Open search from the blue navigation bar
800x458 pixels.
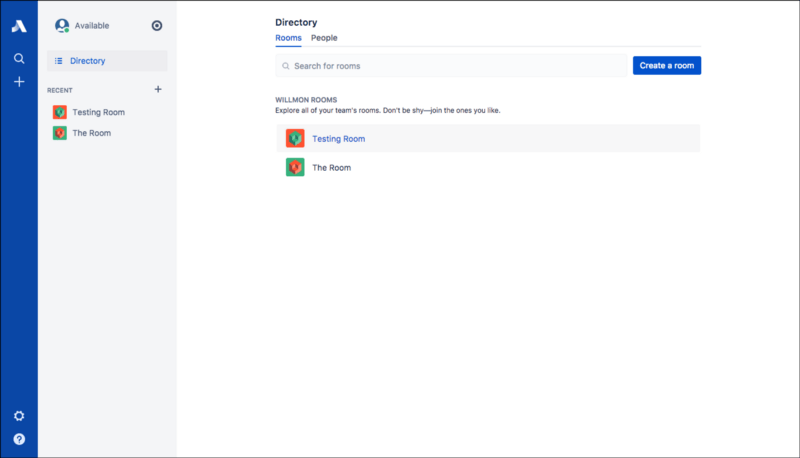pyautogui.click(x=18, y=59)
